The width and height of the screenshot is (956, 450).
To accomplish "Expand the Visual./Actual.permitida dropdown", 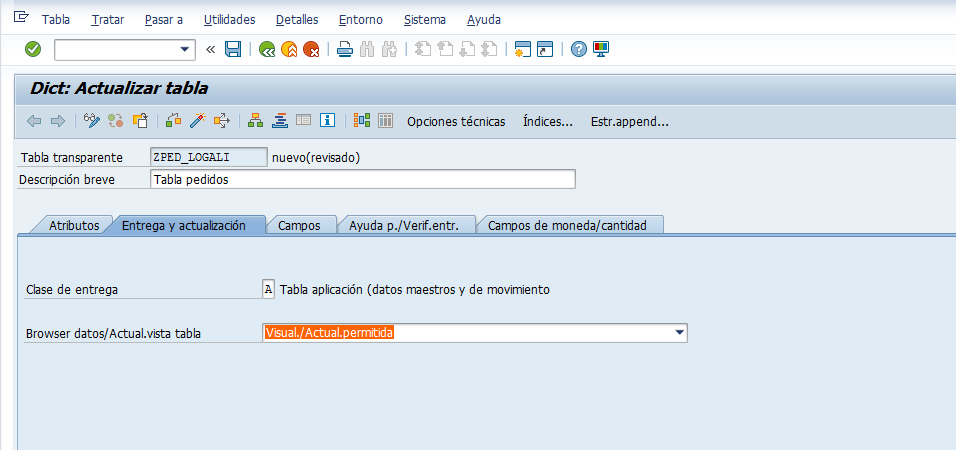I will pyautogui.click(x=679, y=333).
